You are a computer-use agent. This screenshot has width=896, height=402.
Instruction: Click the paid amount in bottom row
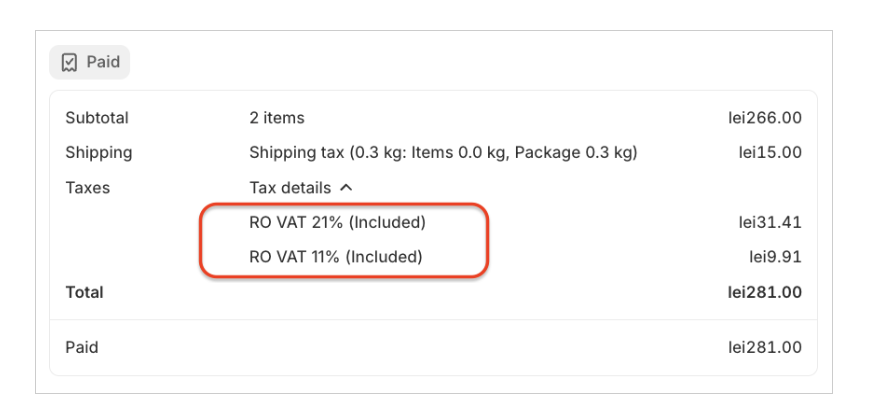(764, 348)
